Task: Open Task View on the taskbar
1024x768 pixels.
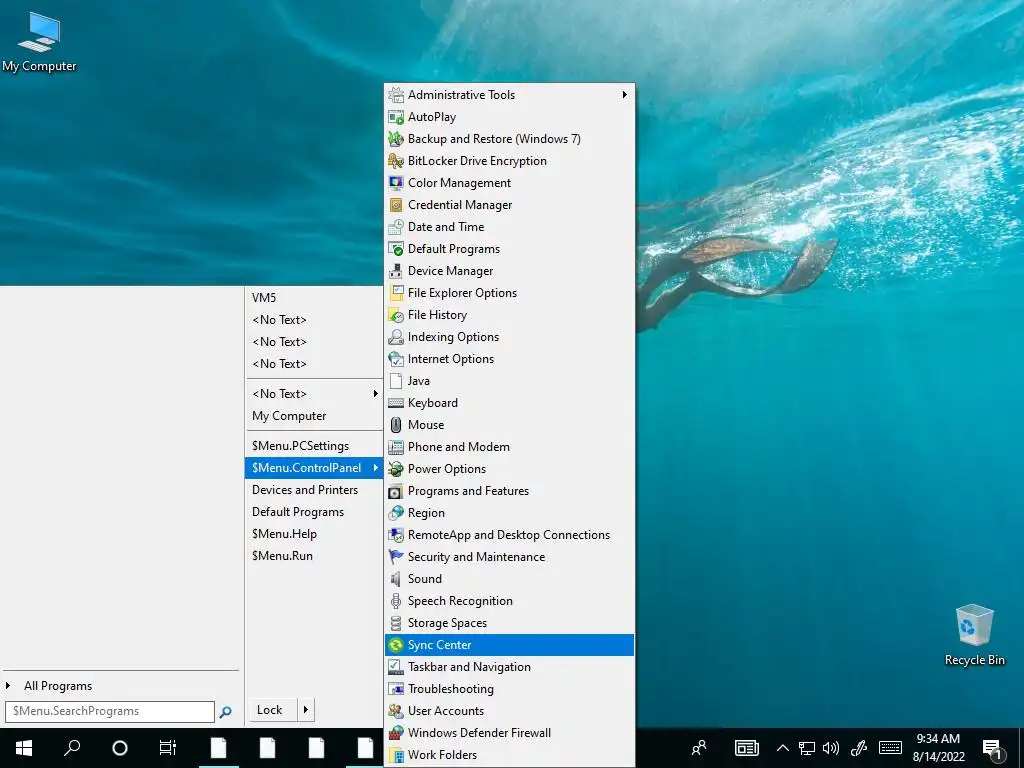Action: [x=168, y=748]
